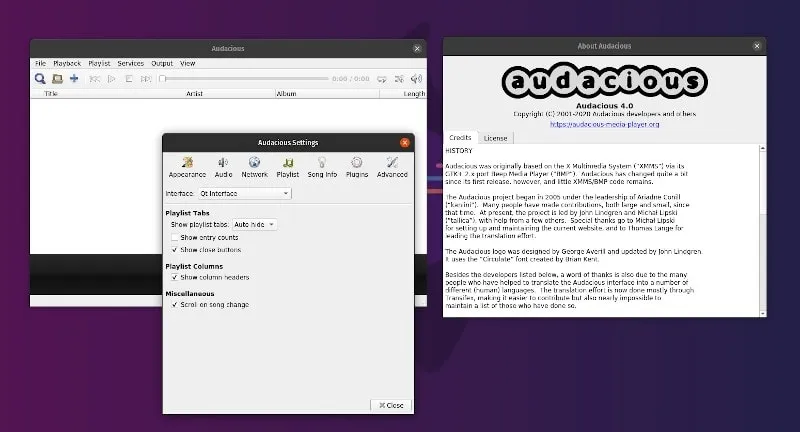Open the Services menu
Screen dimensions: 800x432
point(130,63)
